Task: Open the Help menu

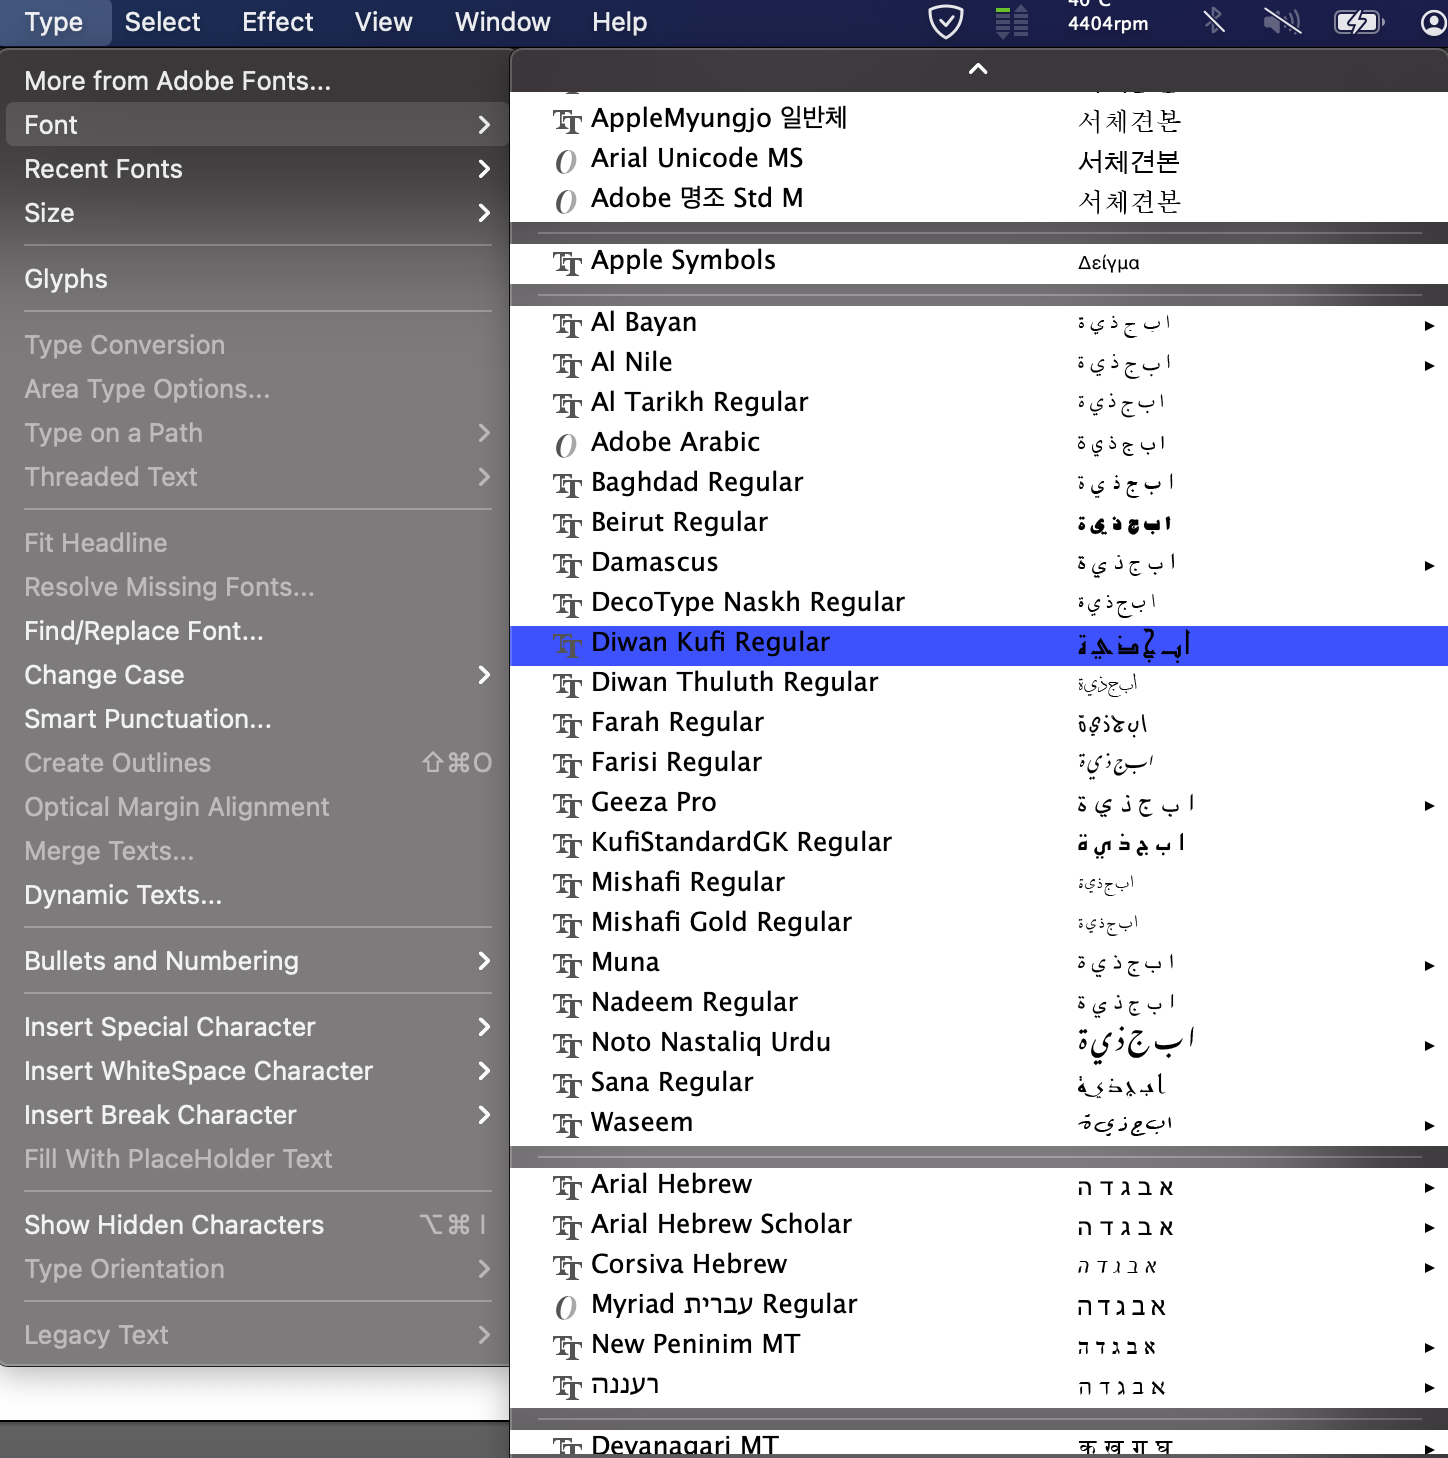Action: pyautogui.click(x=619, y=22)
